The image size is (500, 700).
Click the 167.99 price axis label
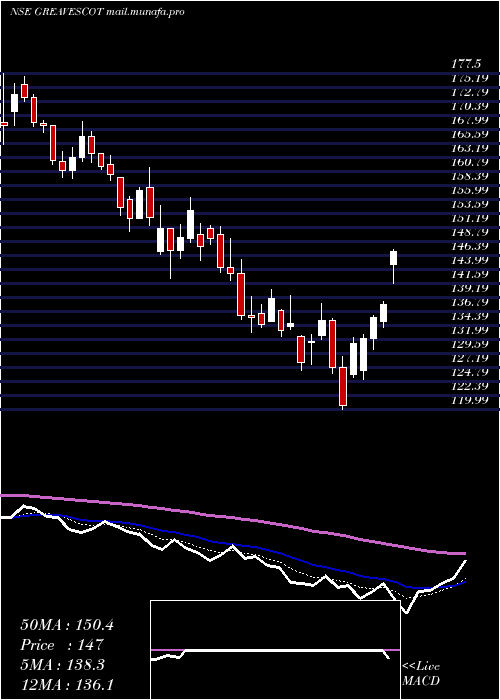(x=470, y=121)
